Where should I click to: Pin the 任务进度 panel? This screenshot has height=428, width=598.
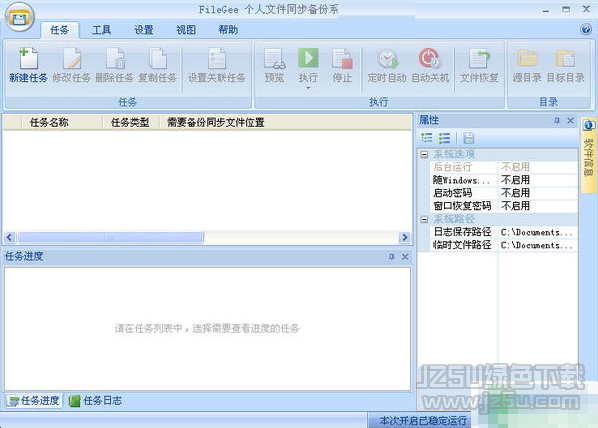coord(391,256)
